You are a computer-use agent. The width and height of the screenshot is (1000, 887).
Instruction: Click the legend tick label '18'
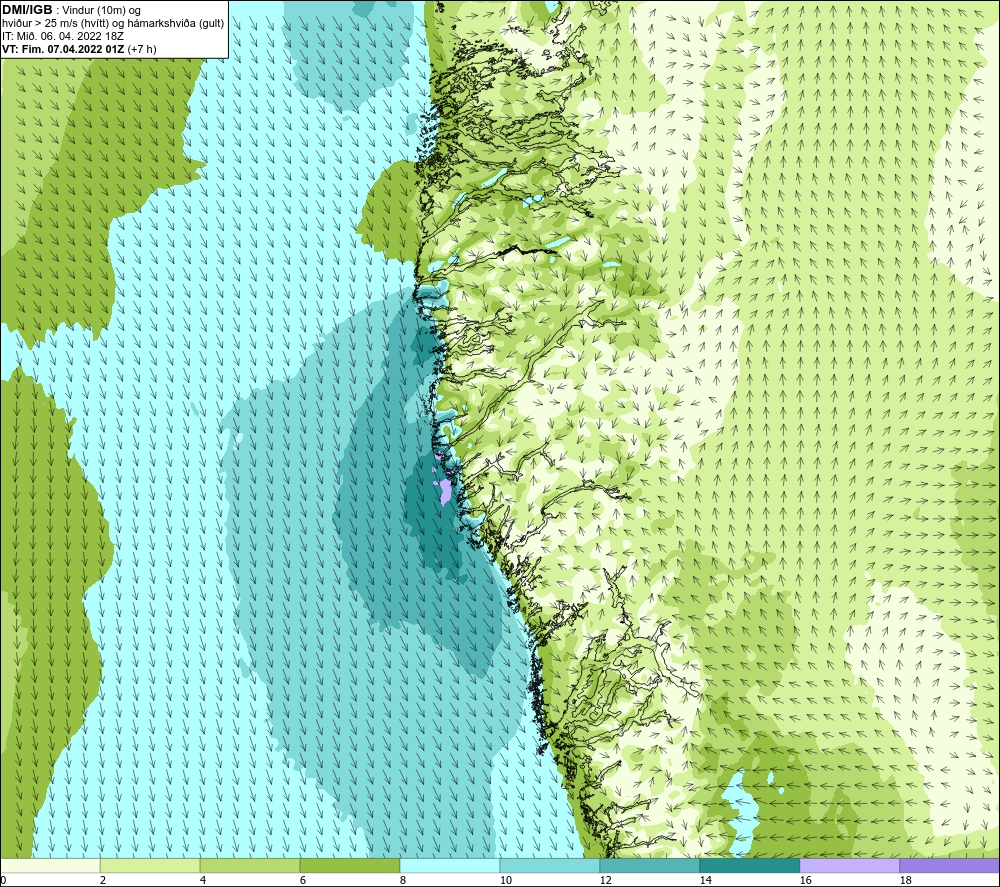pos(906,881)
